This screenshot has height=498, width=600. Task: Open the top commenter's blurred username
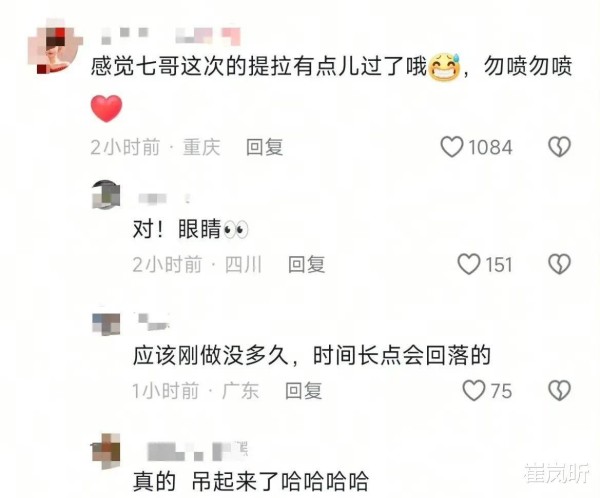tap(171, 36)
